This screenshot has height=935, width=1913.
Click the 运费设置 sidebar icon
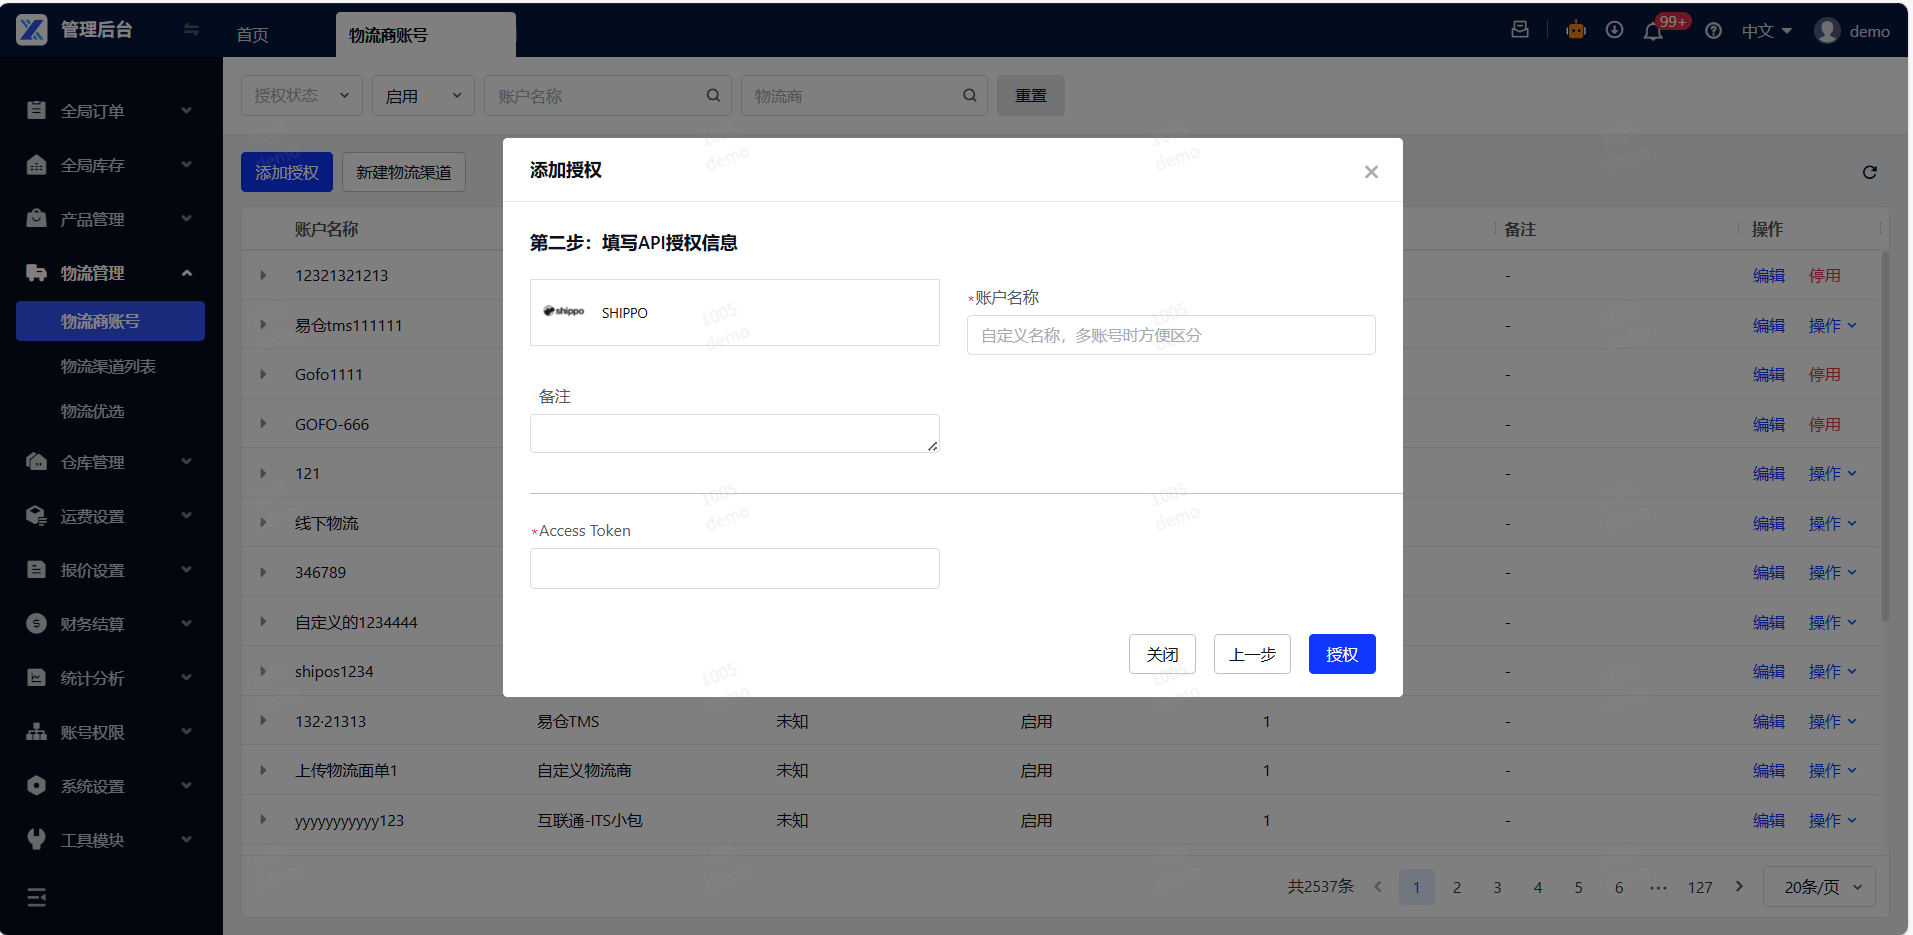coord(36,516)
